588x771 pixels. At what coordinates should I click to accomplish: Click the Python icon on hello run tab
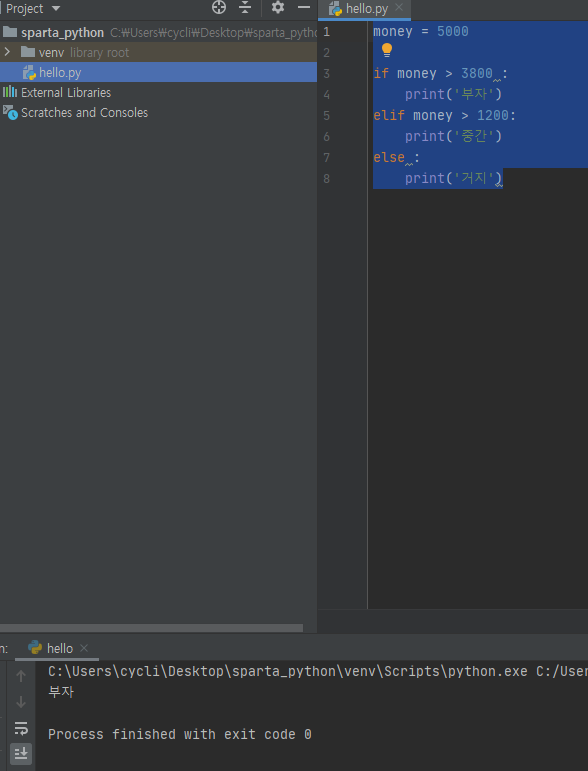pos(35,648)
